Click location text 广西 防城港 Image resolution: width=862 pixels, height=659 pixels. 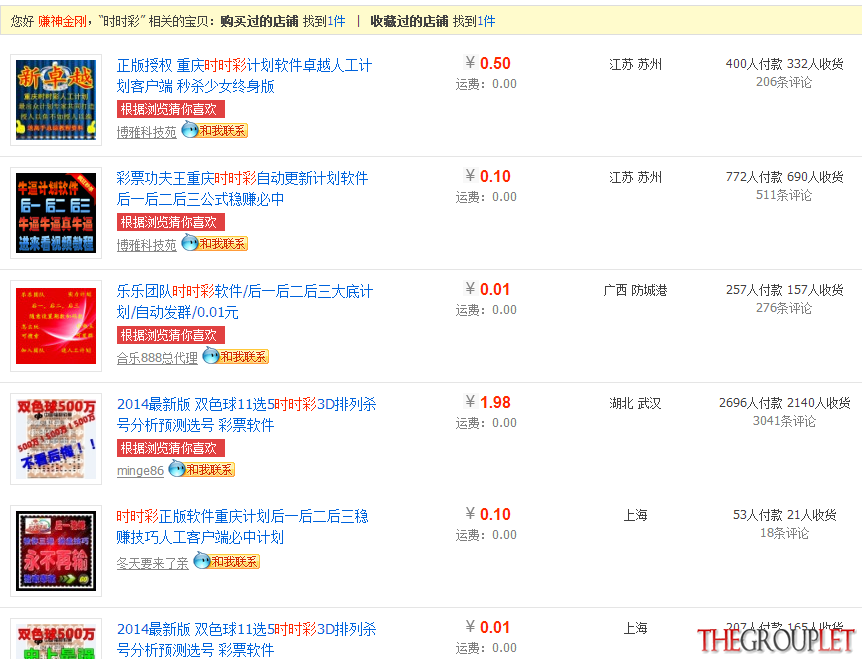pos(636,290)
